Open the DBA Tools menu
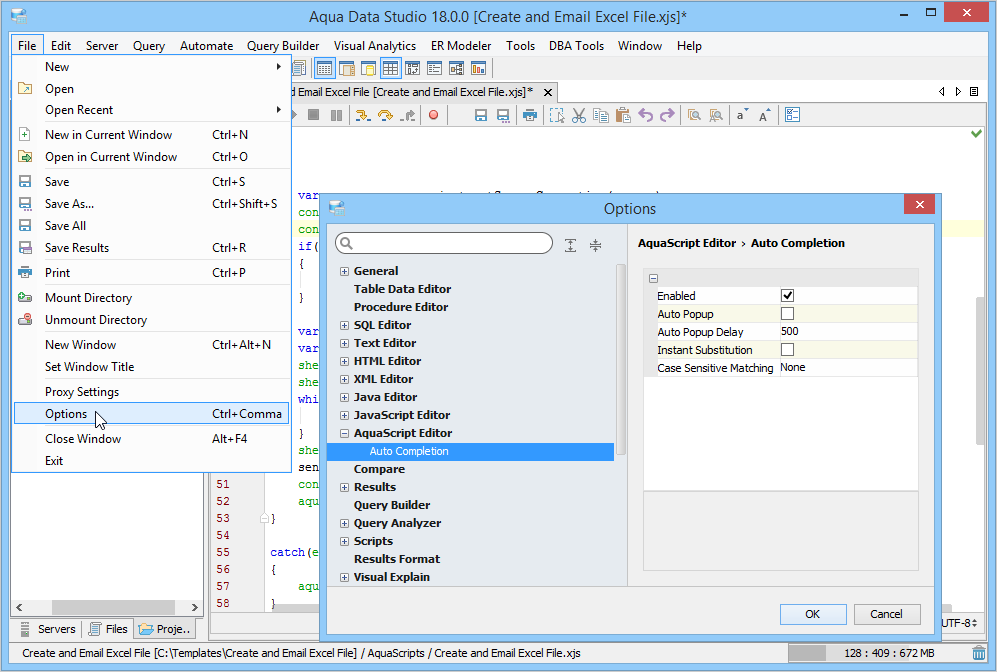997x672 pixels. pyautogui.click(x=576, y=46)
